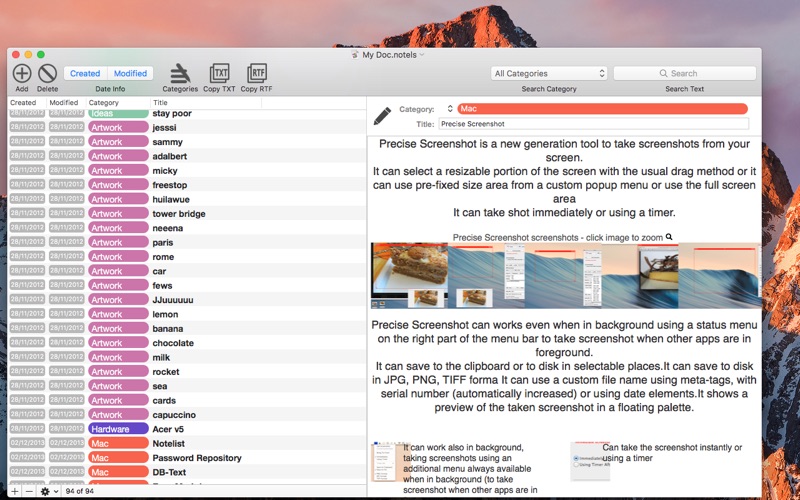The height and width of the screenshot is (500, 800).
Task: Select the Password Repository note
Action: (x=197, y=458)
